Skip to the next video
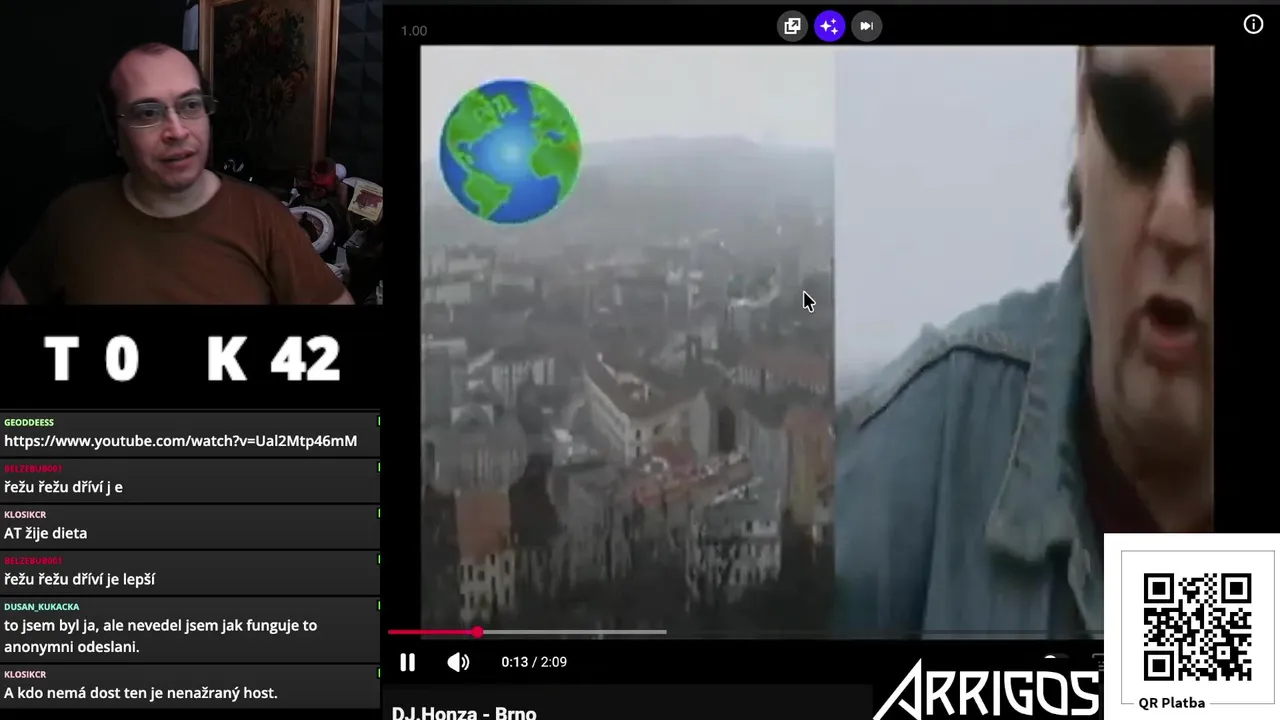Screen dimensions: 1280x720 [x=866, y=26]
